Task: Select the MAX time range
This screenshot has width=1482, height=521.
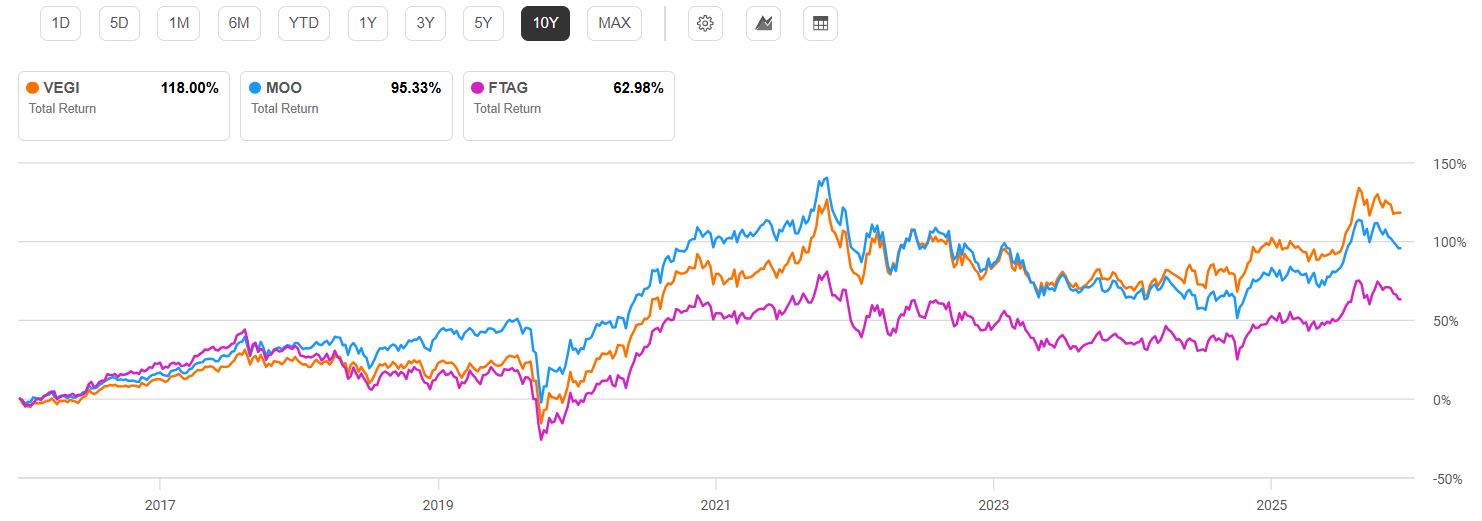Action: pyautogui.click(x=614, y=23)
